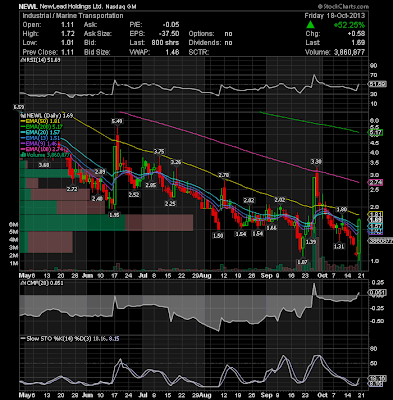393x400 pixels.
Task: Click the green up-arrow change indicator
Action: tap(310, 25)
